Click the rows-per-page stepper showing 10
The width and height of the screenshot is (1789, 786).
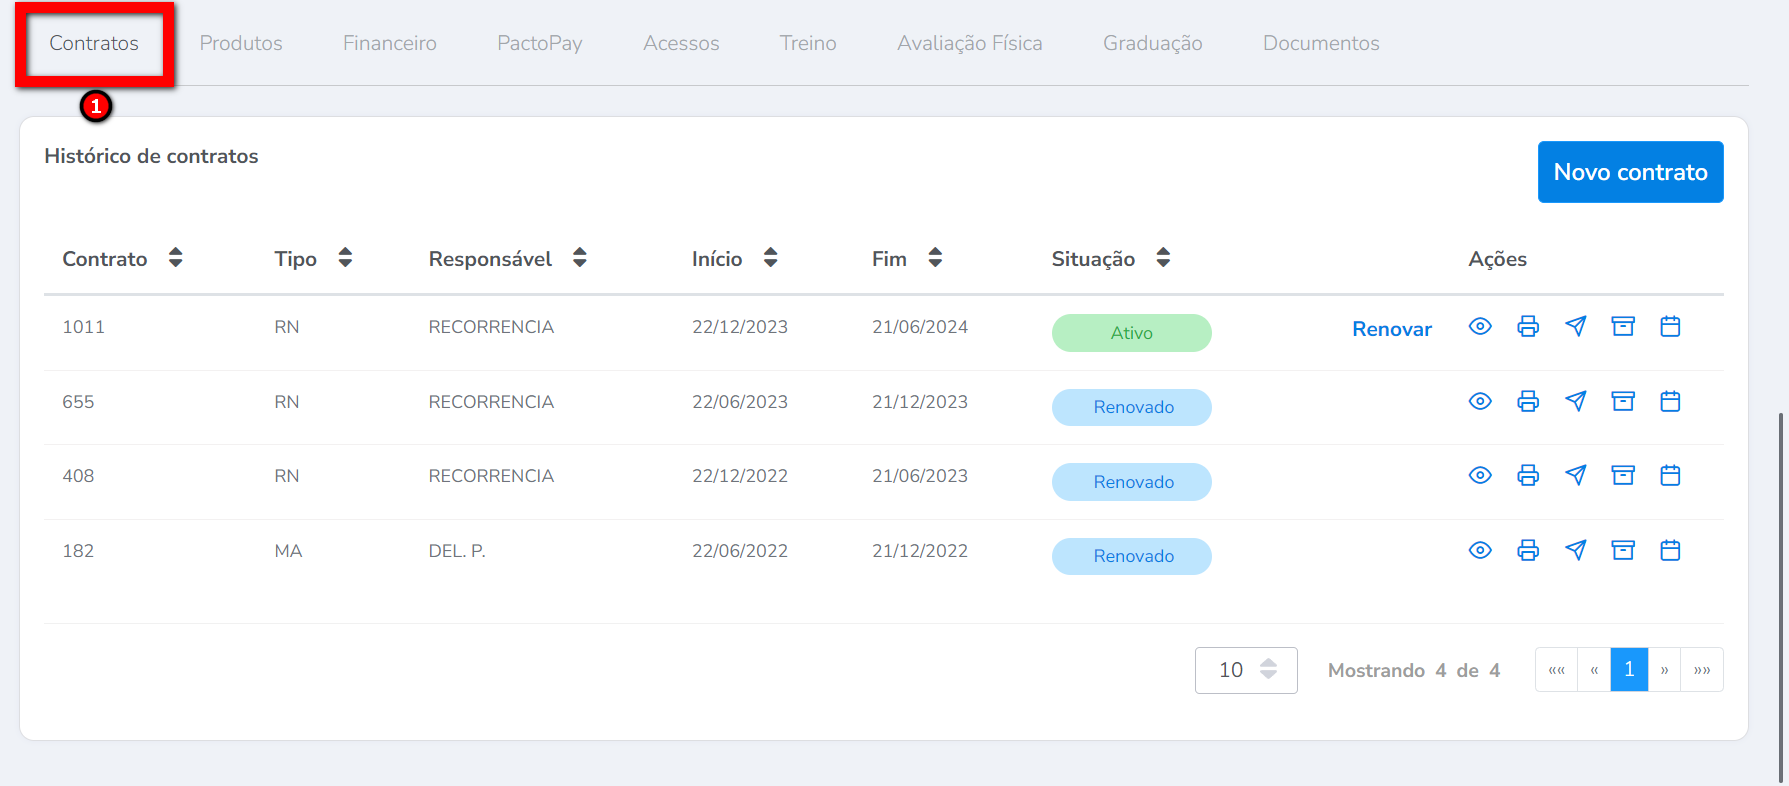pos(1267,669)
